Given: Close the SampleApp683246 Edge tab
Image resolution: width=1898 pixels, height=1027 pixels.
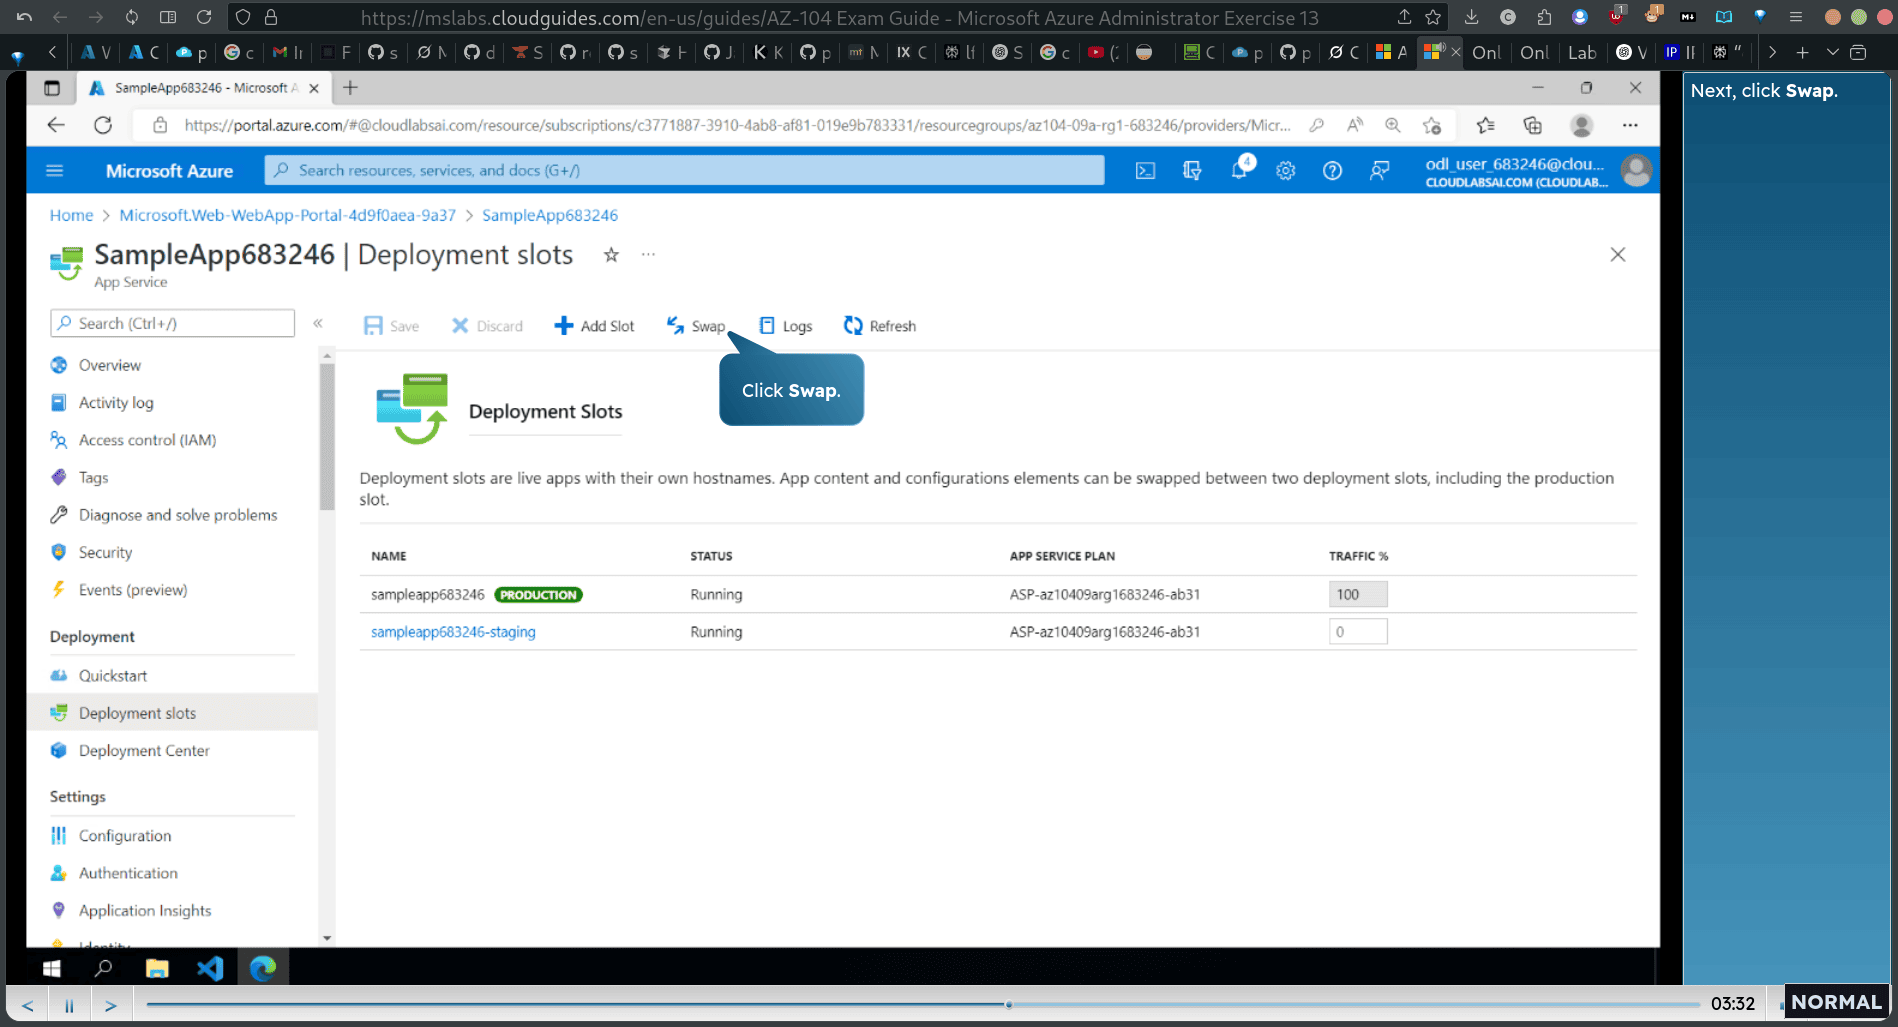Looking at the screenshot, I should tap(314, 88).
